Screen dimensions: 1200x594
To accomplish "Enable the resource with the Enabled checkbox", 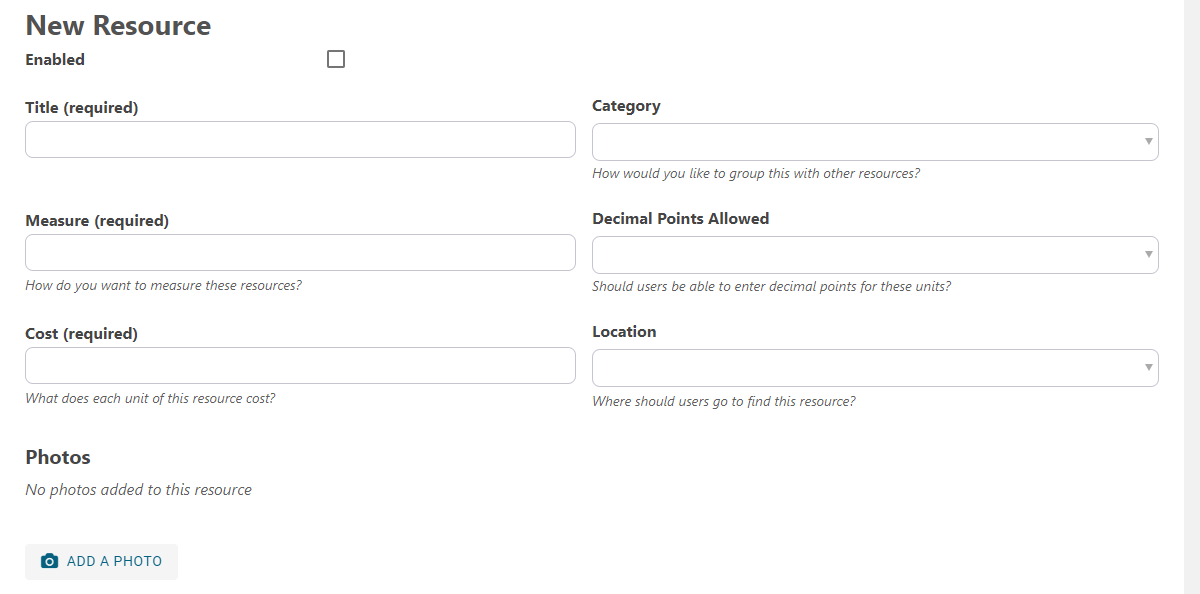I will (336, 59).
